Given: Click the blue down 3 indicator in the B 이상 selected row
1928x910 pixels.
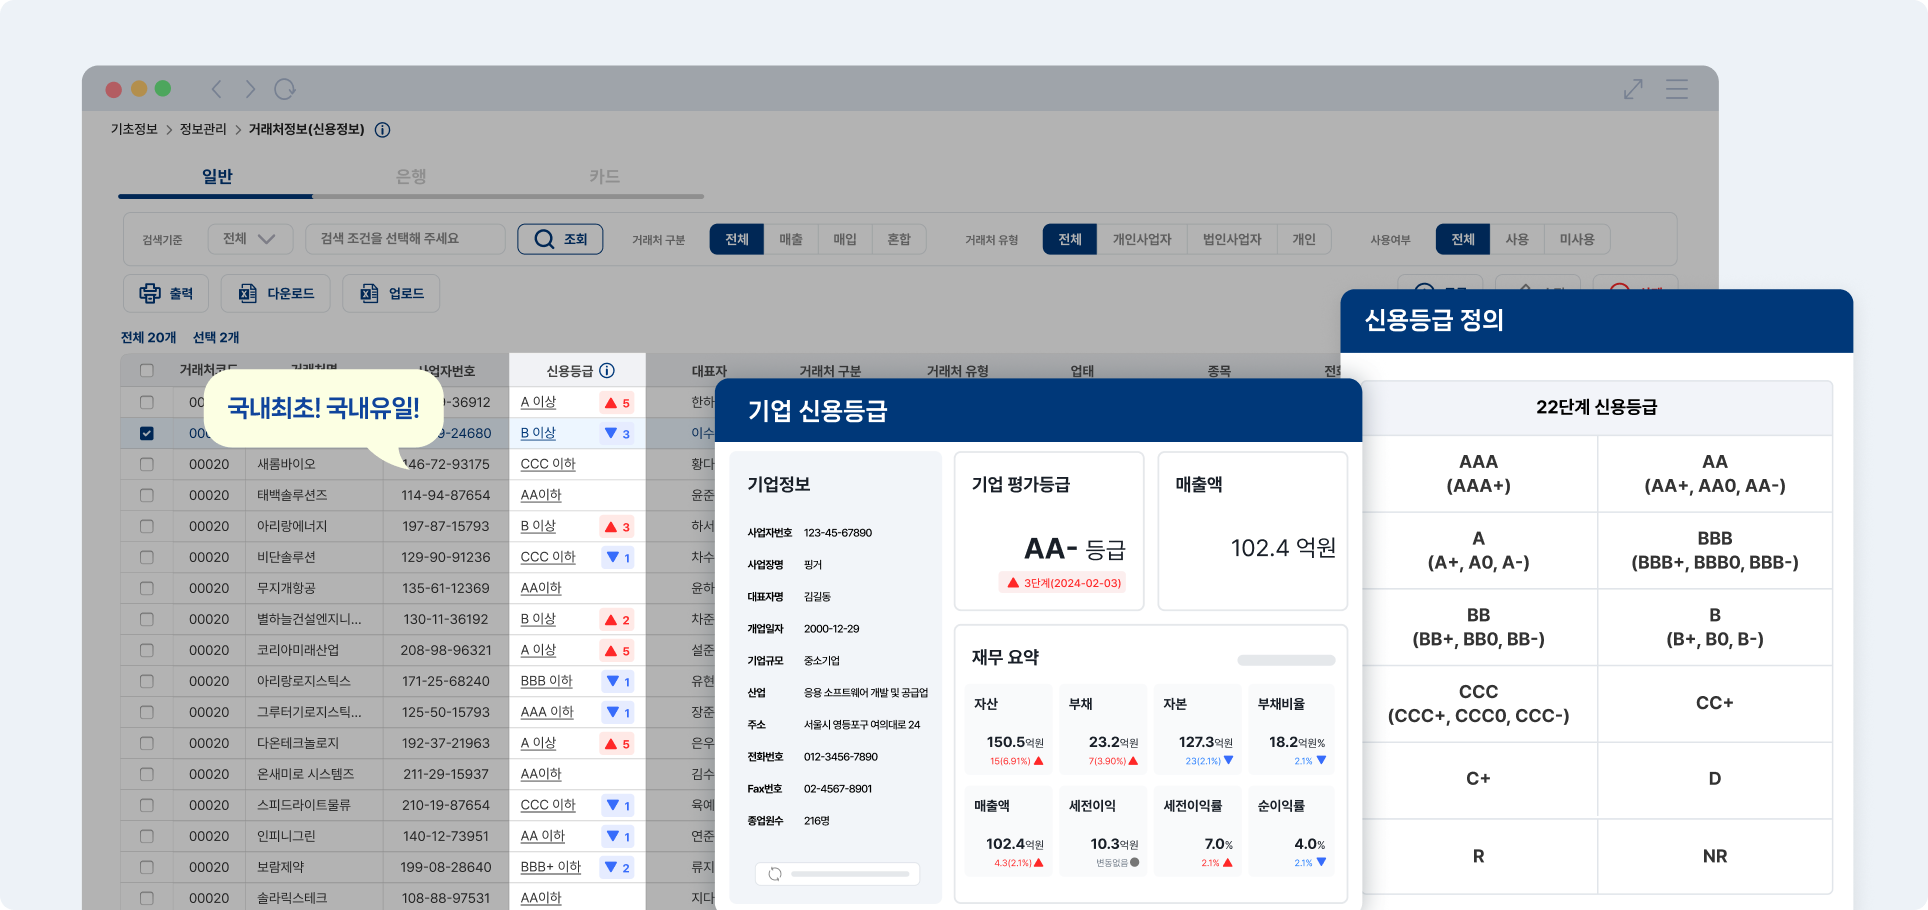Looking at the screenshot, I should (617, 433).
